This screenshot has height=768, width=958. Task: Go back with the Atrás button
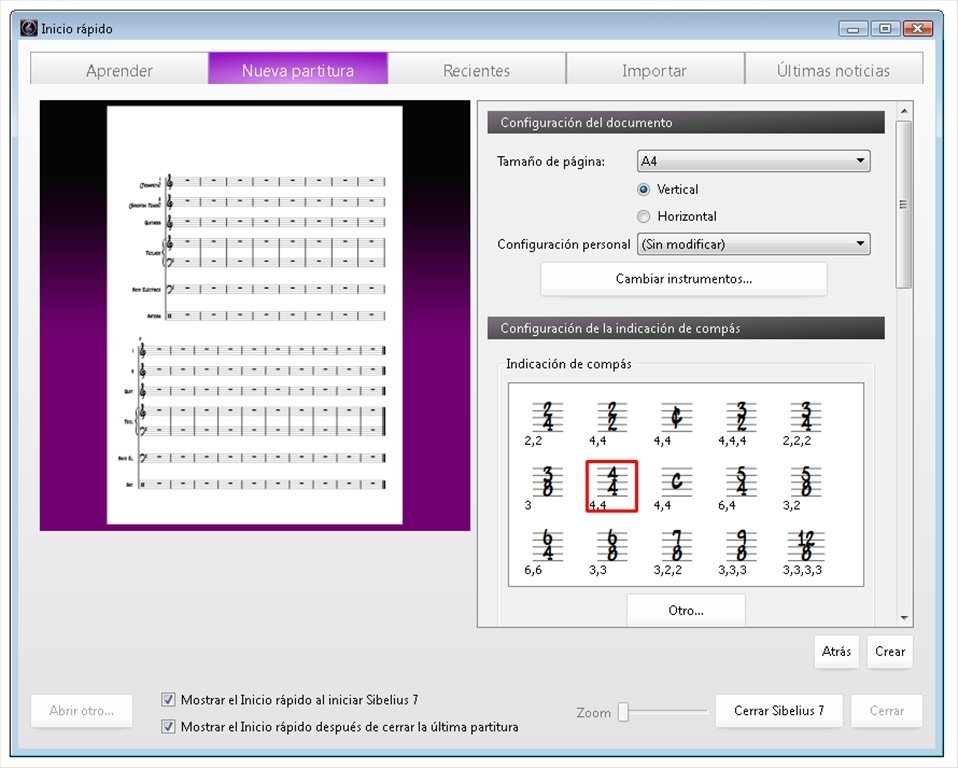(836, 652)
